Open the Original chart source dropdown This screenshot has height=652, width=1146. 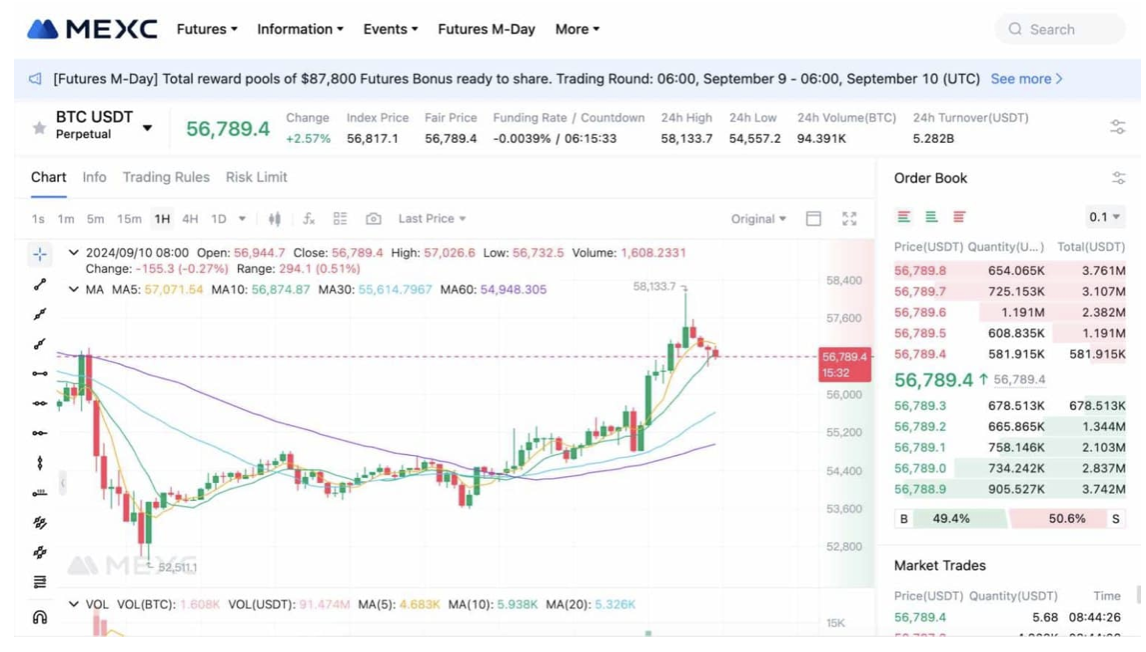click(758, 219)
